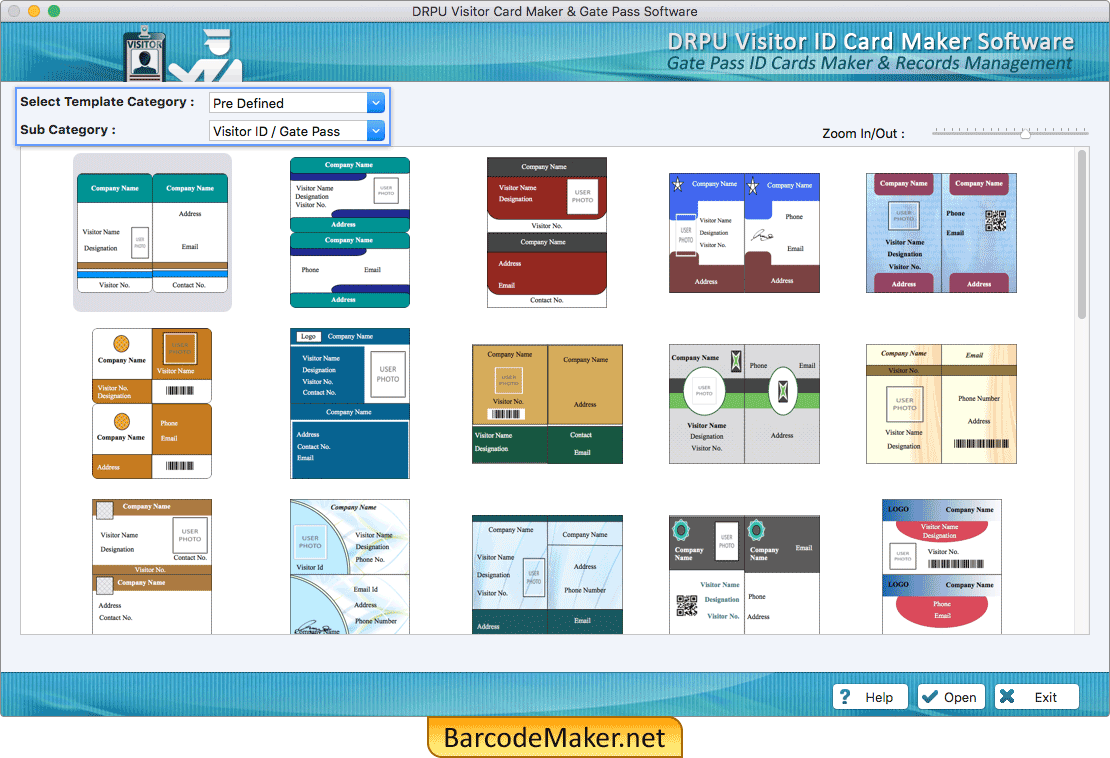Select the blue LOGO template with red ovals
Image resolution: width=1110 pixels, height=758 pixels.
(x=942, y=566)
